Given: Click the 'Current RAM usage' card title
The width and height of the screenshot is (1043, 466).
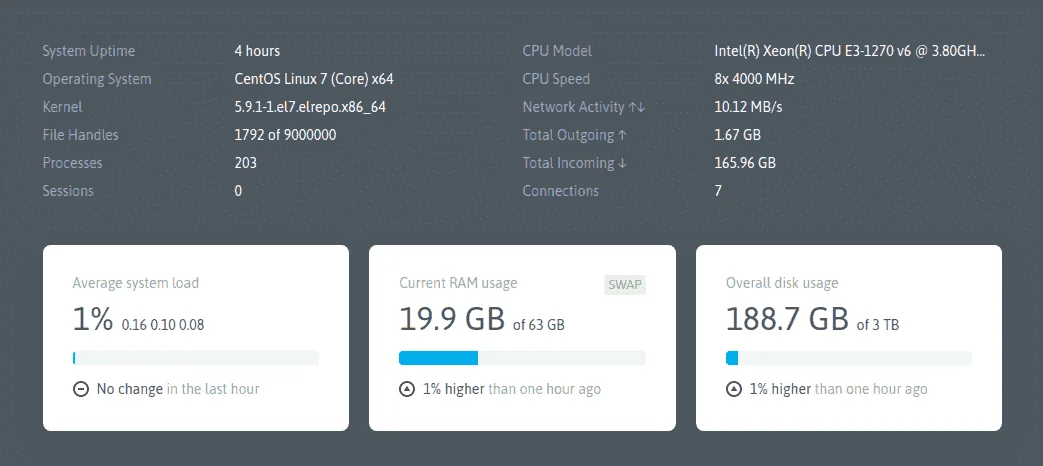Looking at the screenshot, I should tap(458, 283).
